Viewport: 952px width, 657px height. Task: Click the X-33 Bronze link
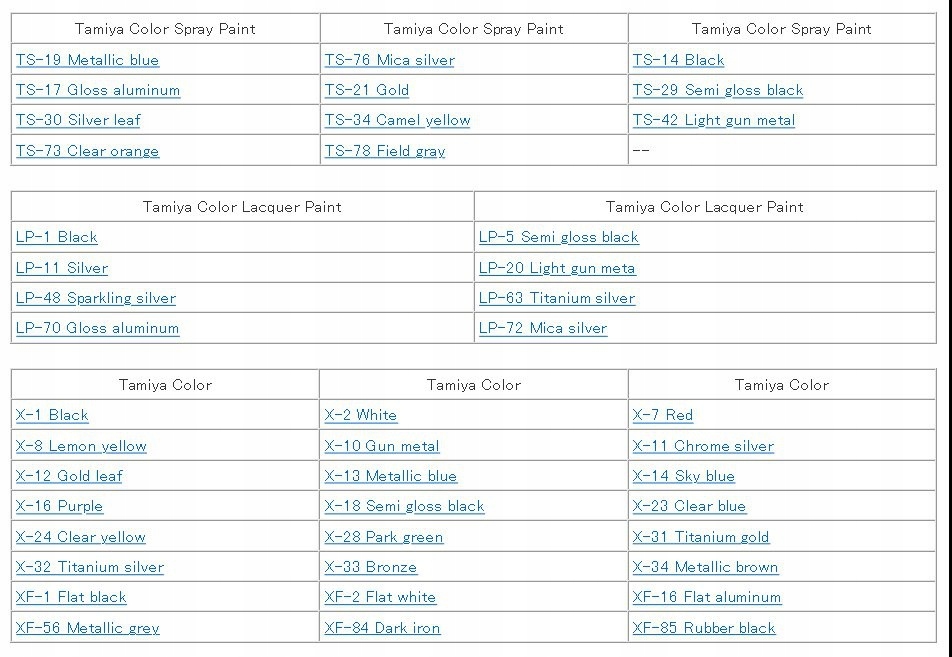(x=370, y=567)
